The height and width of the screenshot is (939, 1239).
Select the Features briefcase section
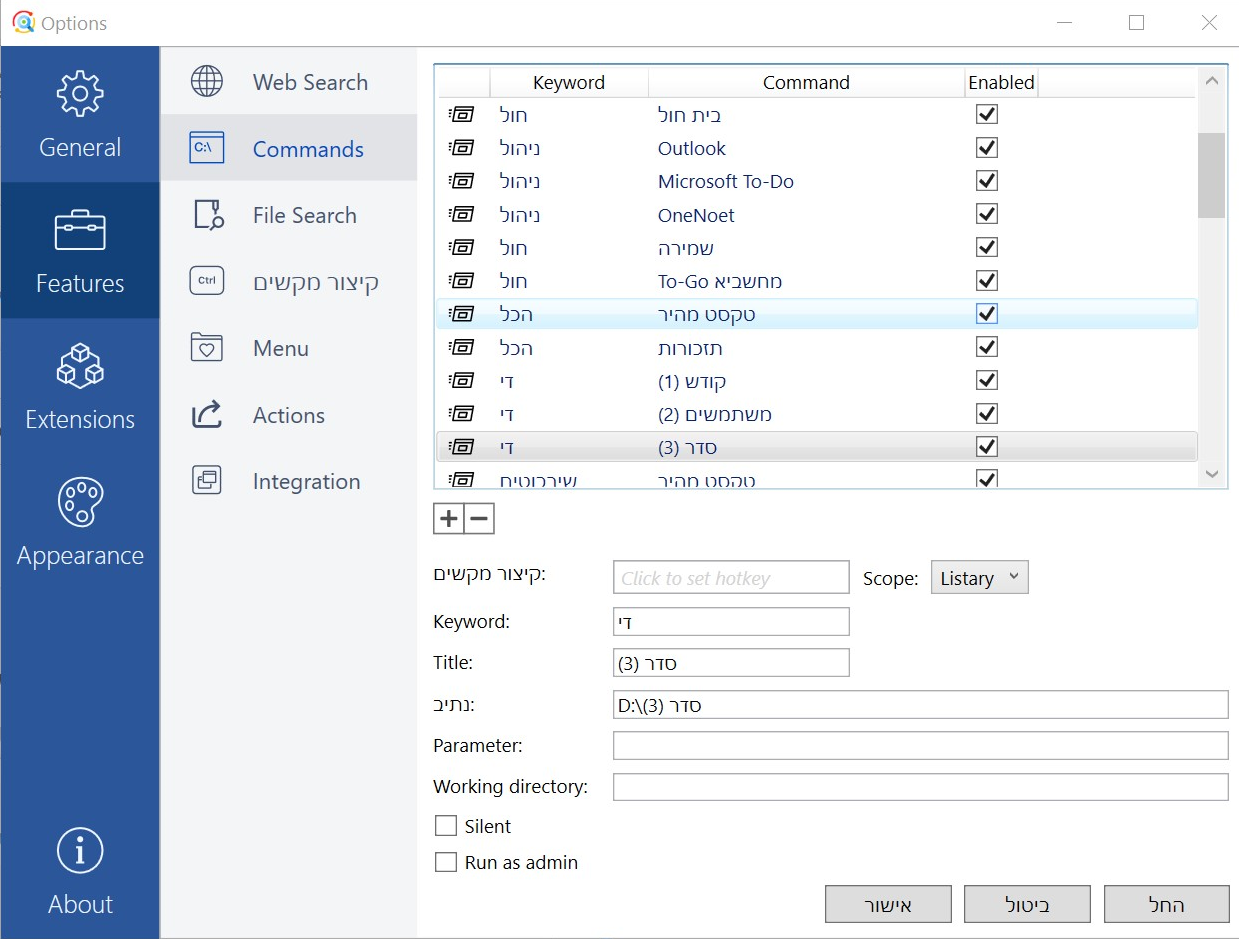pyautogui.click(x=80, y=250)
